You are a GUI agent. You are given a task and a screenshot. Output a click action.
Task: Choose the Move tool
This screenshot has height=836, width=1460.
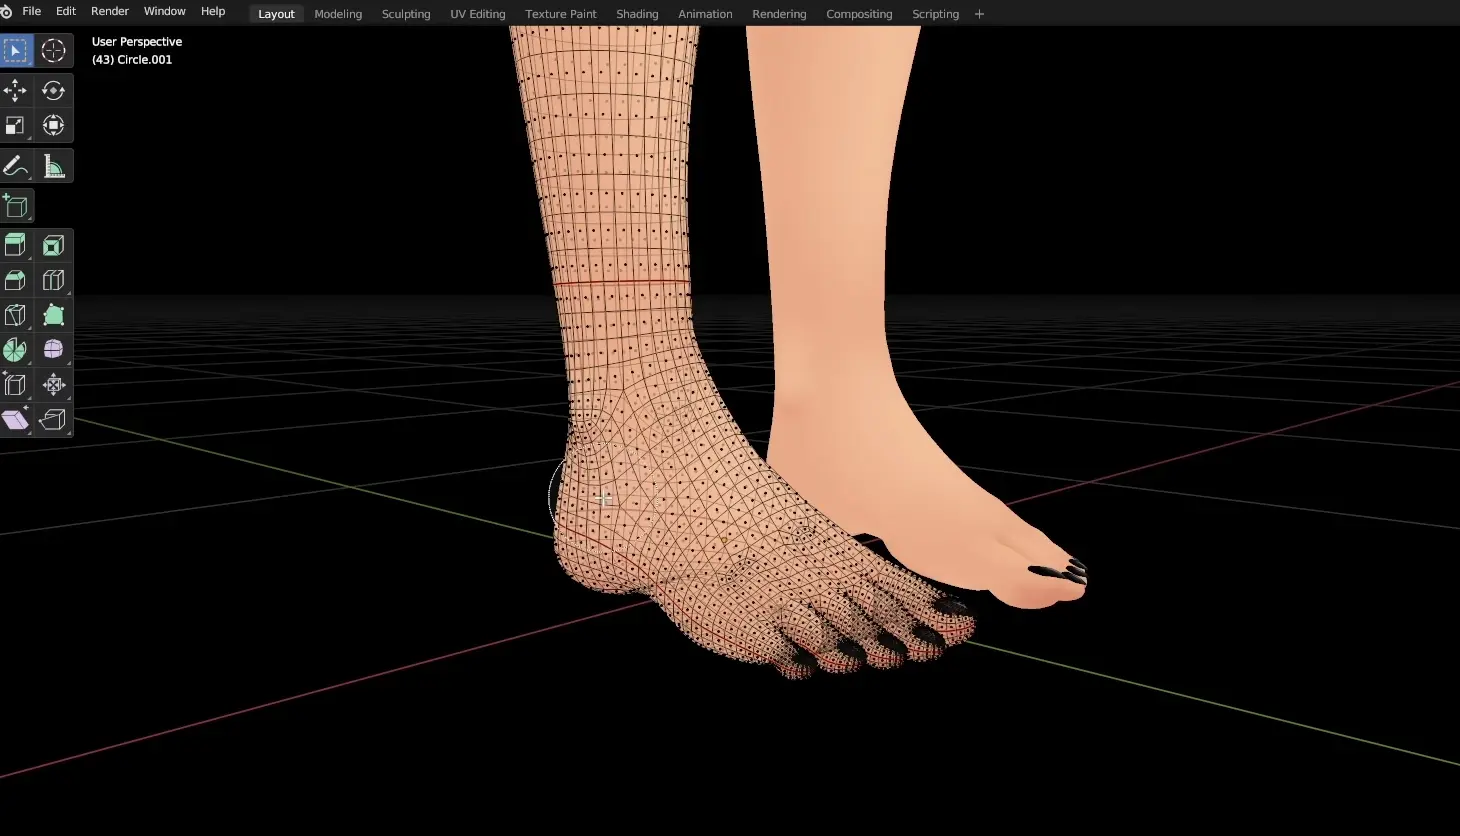pos(16,91)
